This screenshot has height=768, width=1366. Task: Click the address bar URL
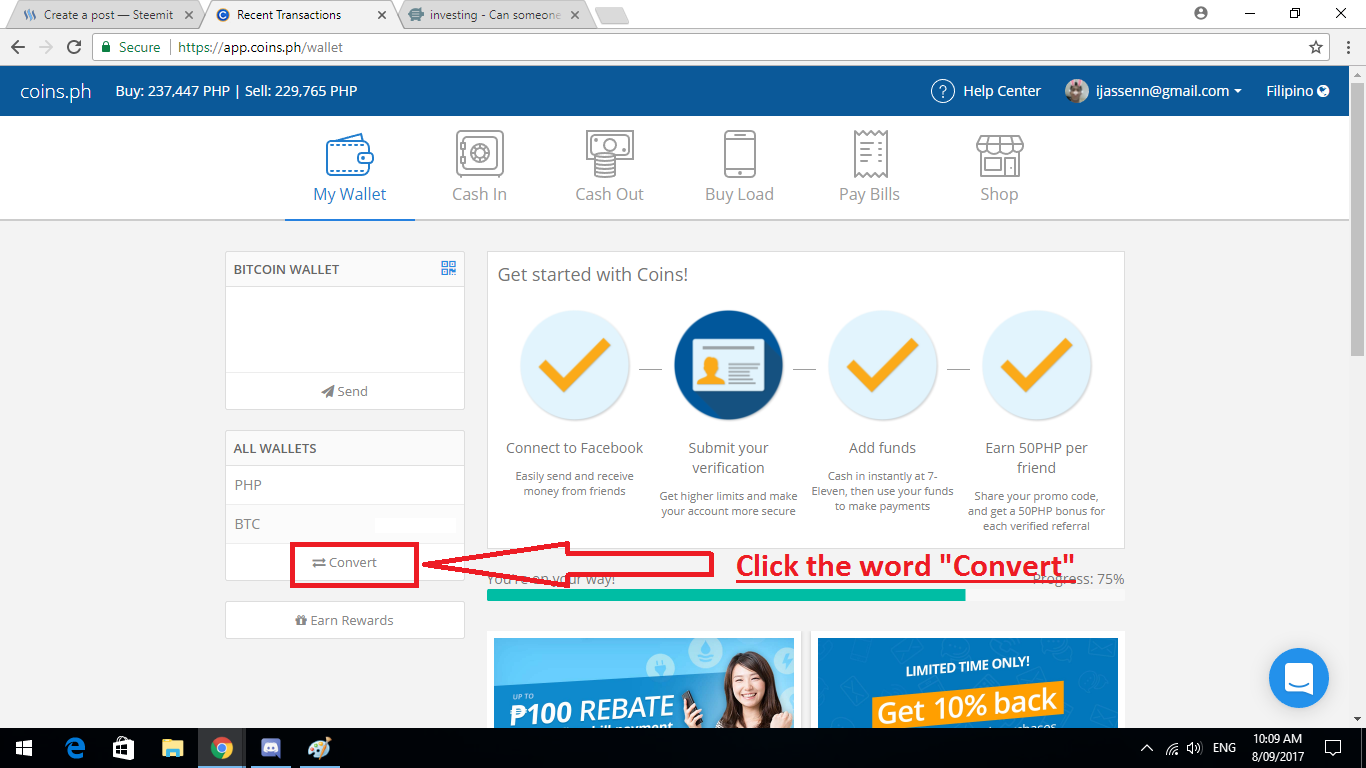[261, 47]
